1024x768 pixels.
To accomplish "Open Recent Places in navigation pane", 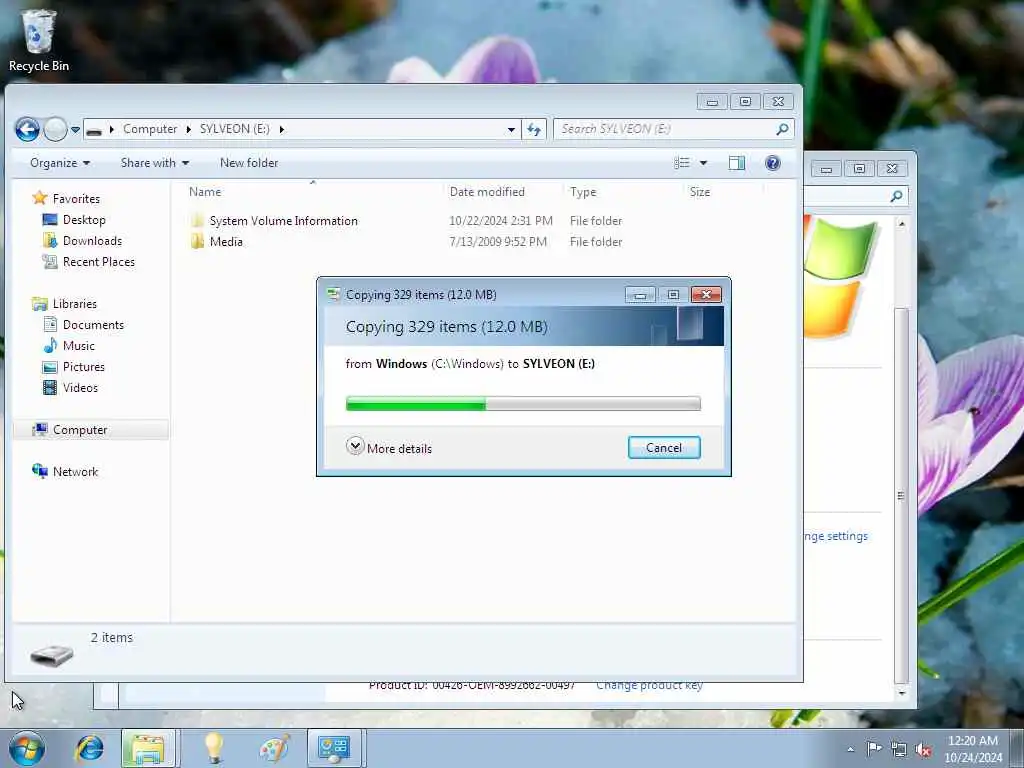I will pyautogui.click(x=99, y=262).
